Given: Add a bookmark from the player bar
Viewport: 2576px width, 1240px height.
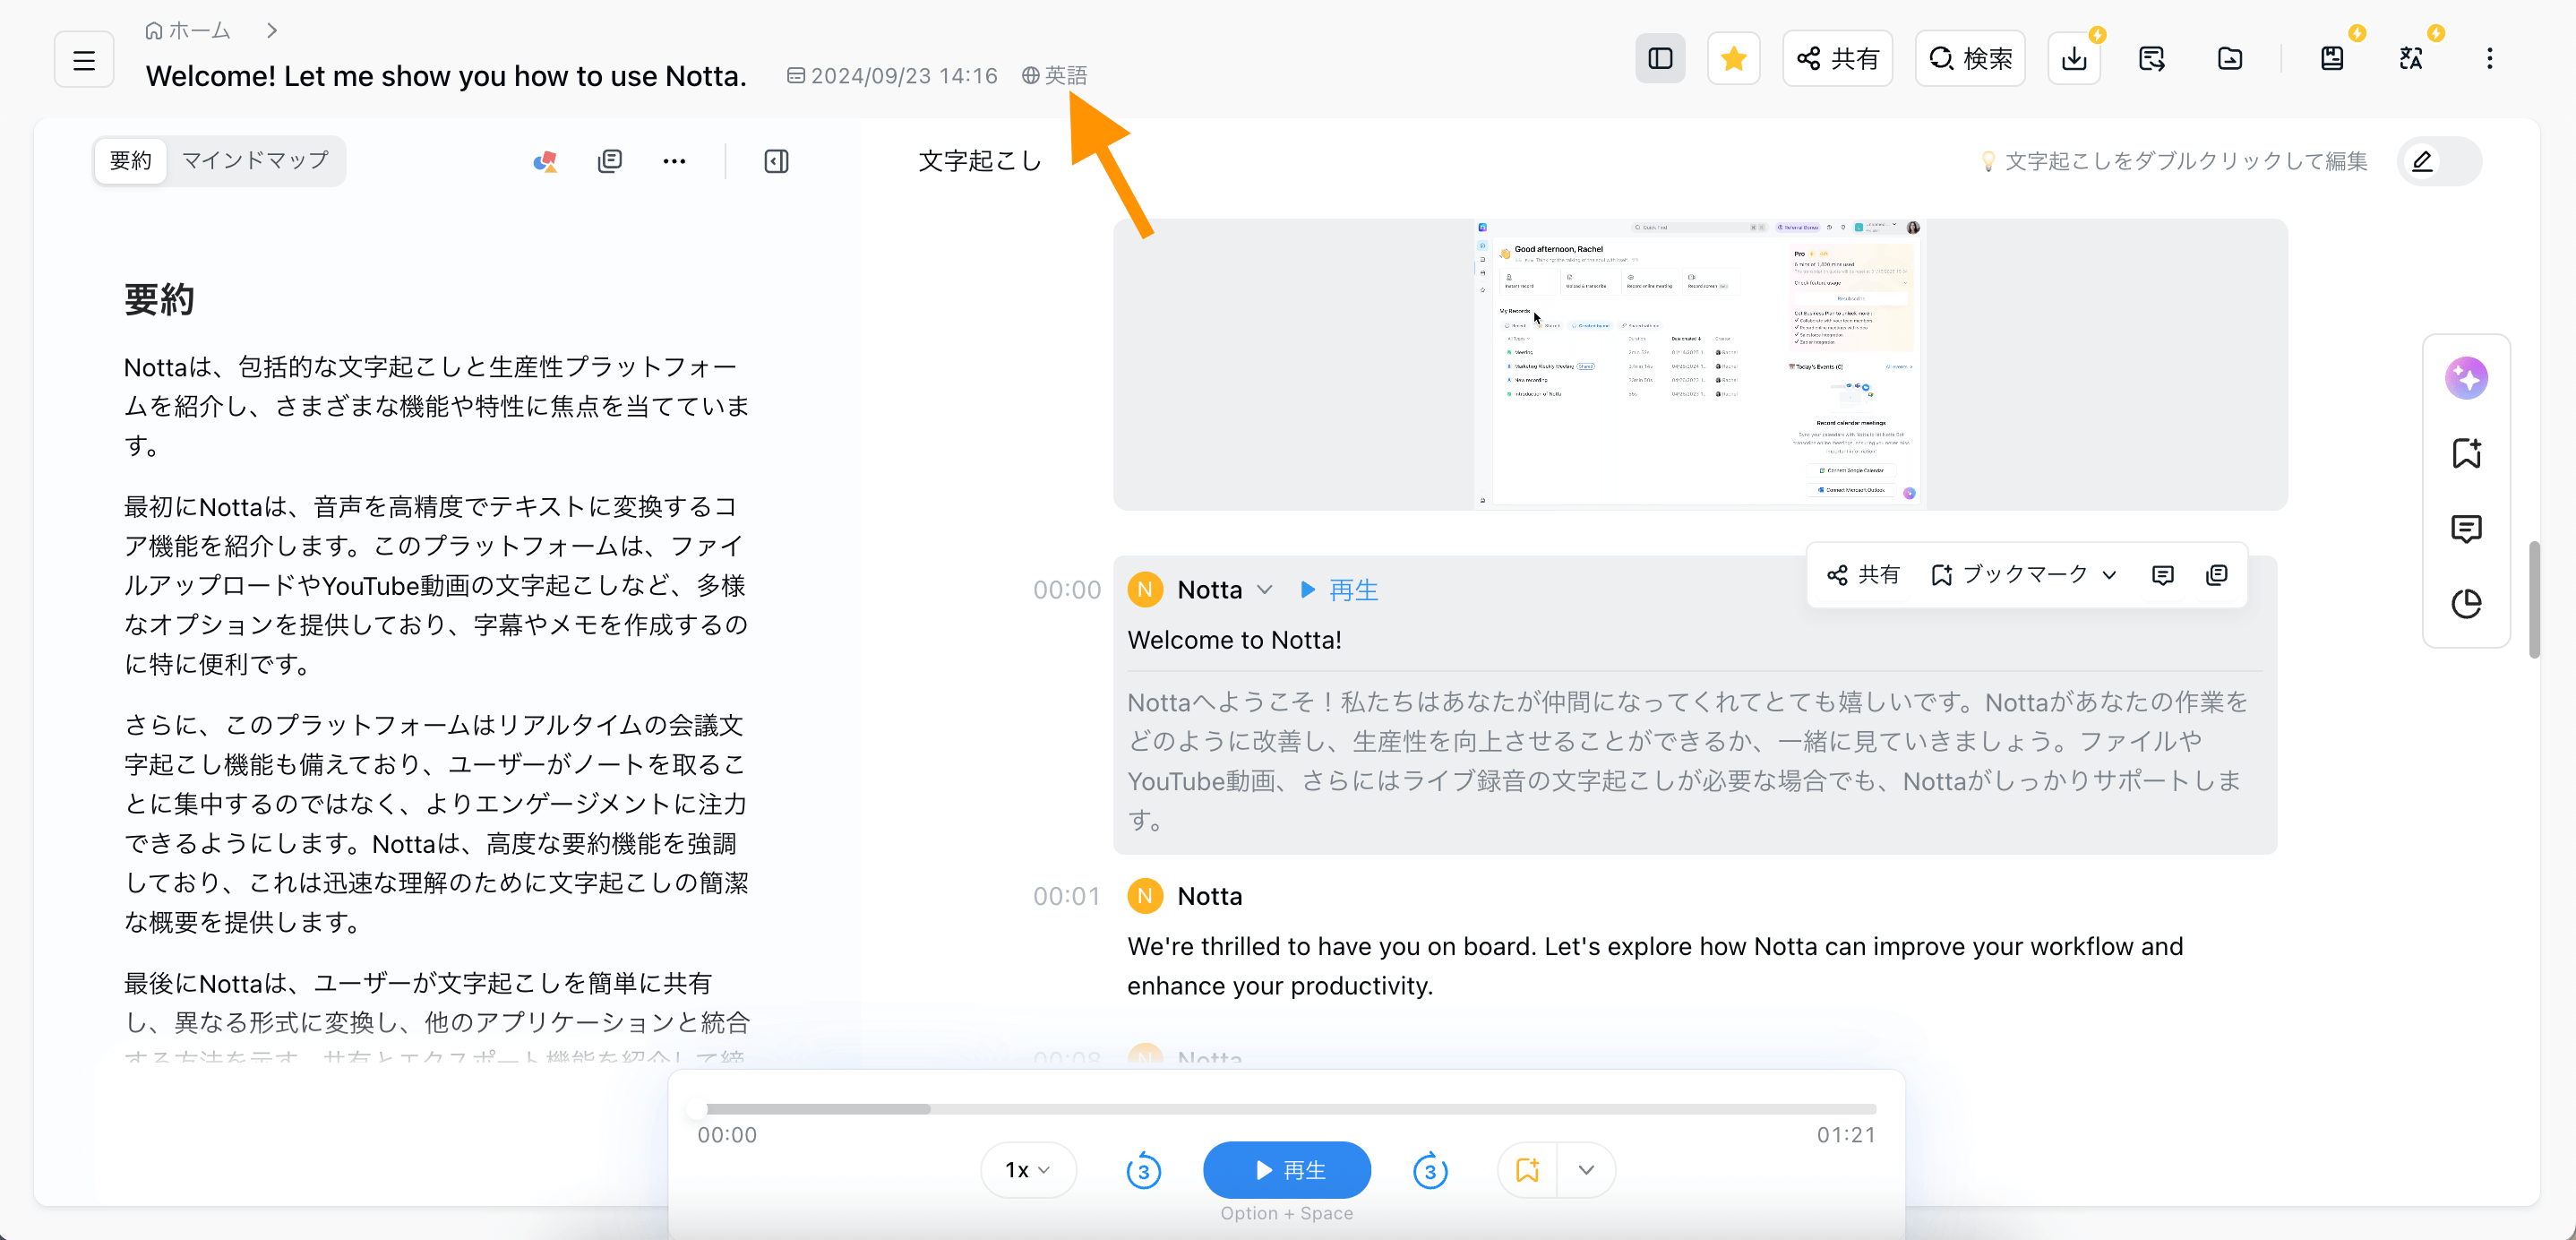Looking at the screenshot, I should click(1528, 1170).
